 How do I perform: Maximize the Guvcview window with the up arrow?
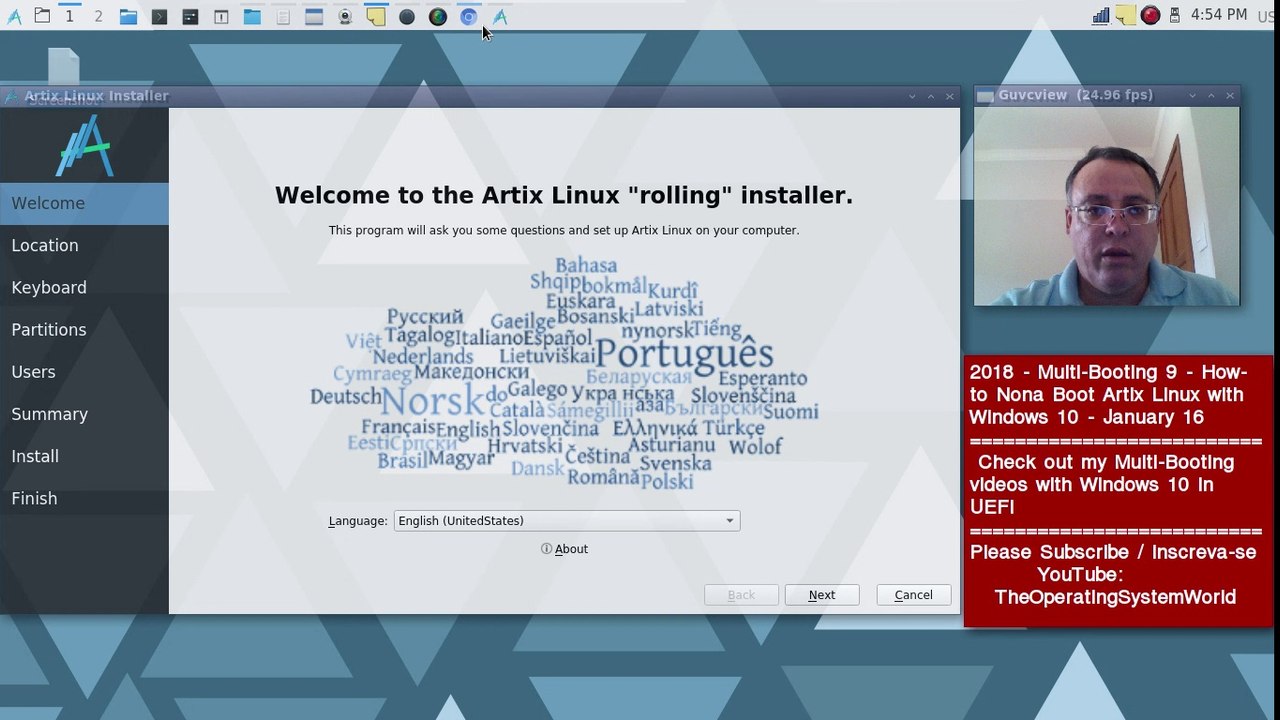(x=1211, y=96)
